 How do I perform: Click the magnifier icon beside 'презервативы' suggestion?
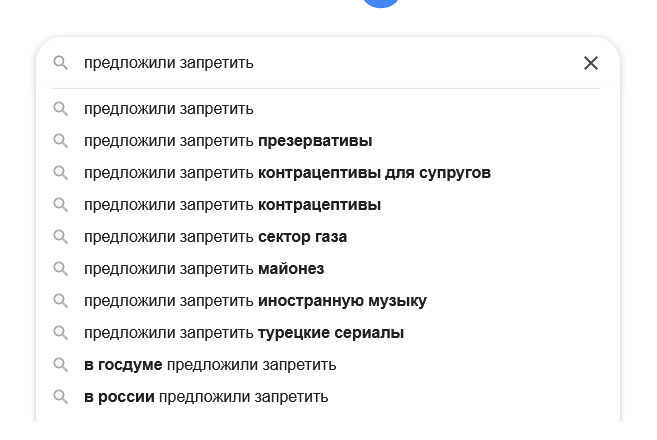pyautogui.click(x=61, y=141)
